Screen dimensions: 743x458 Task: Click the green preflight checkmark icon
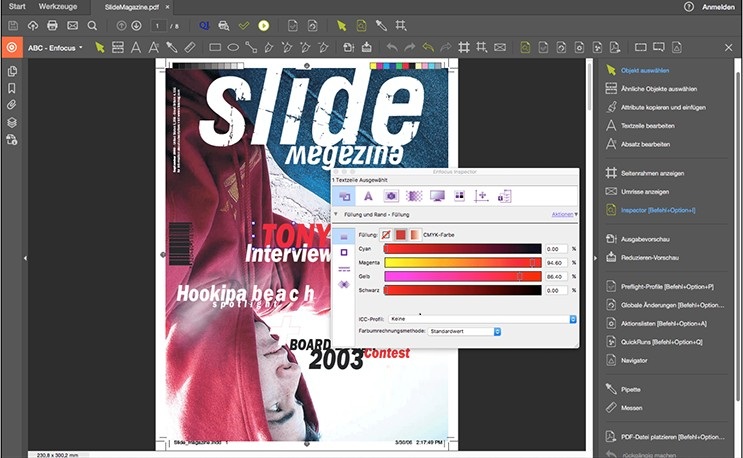pos(244,26)
